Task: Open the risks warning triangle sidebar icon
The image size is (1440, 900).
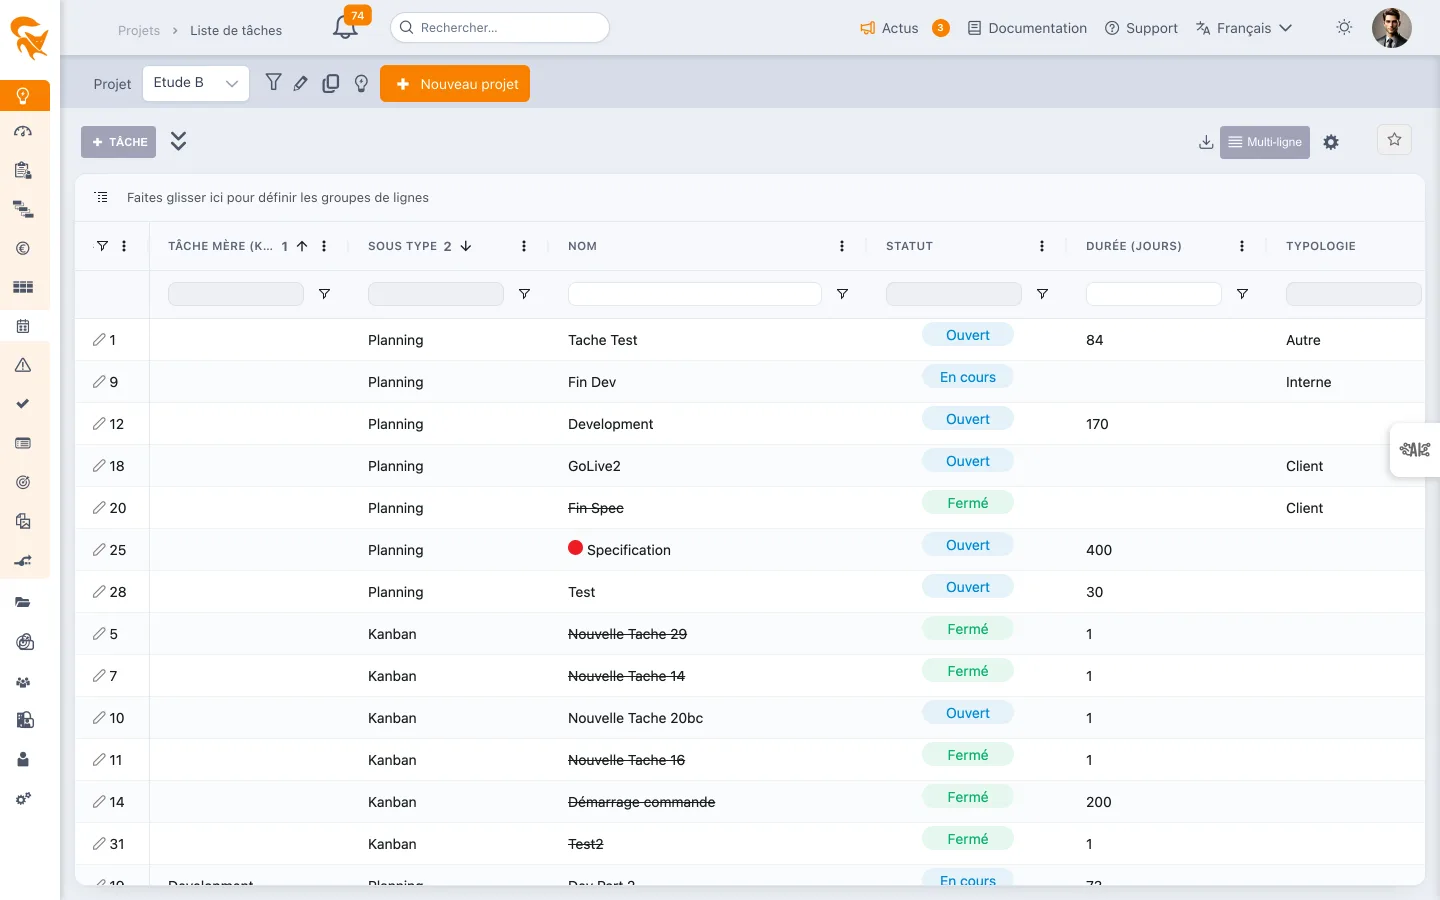Action: [x=23, y=365]
